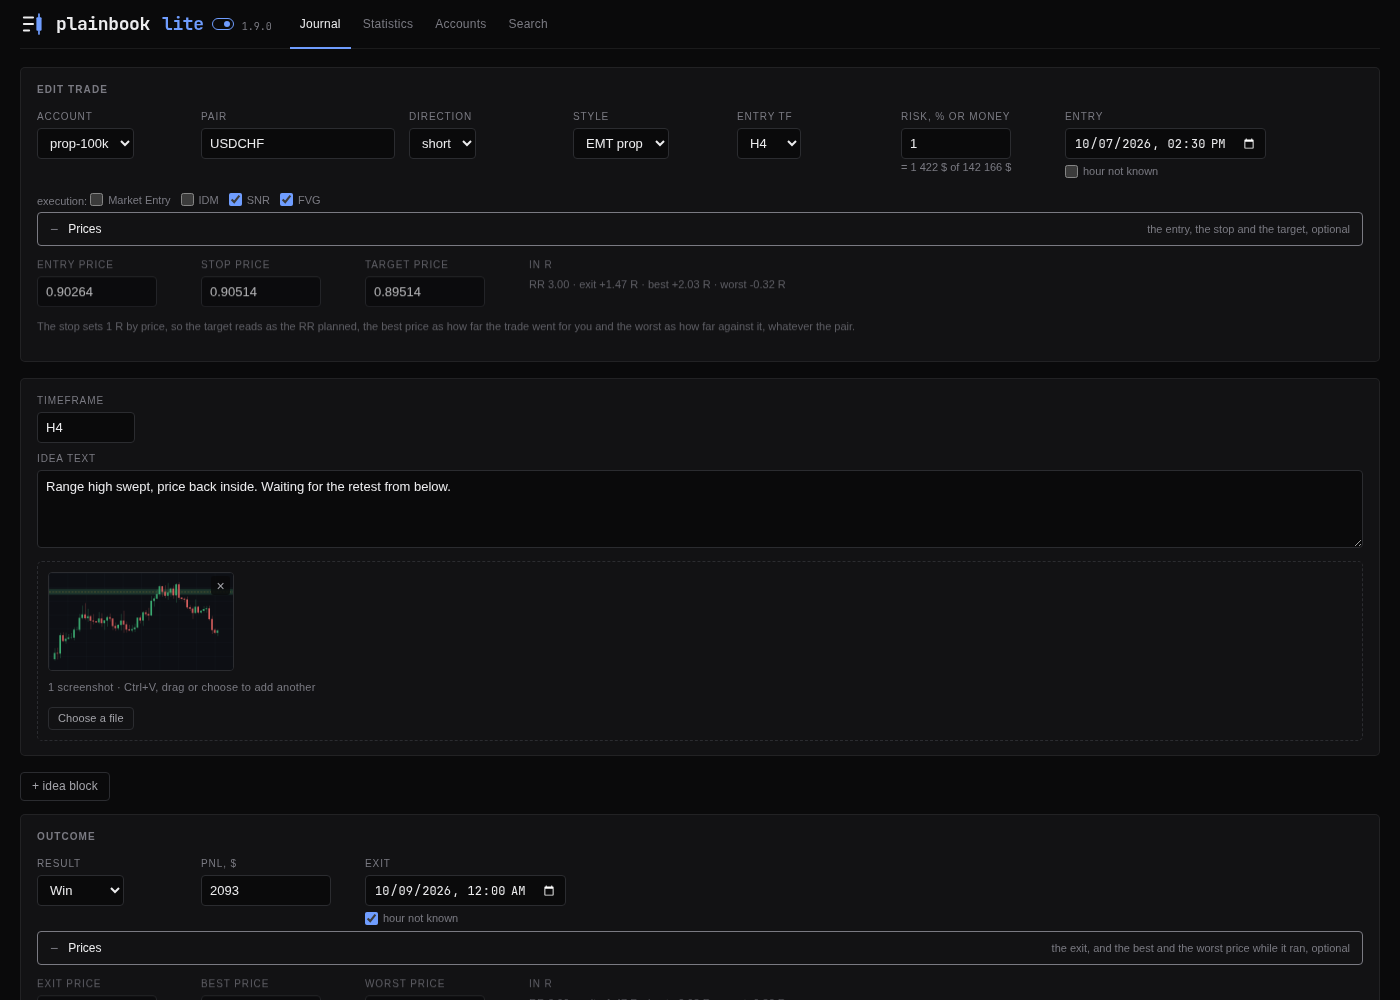Image resolution: width=1400 pixels, height=1000 pixels.
Task: Toggle the lite mode switch
Action: click(x=223, y=24)
